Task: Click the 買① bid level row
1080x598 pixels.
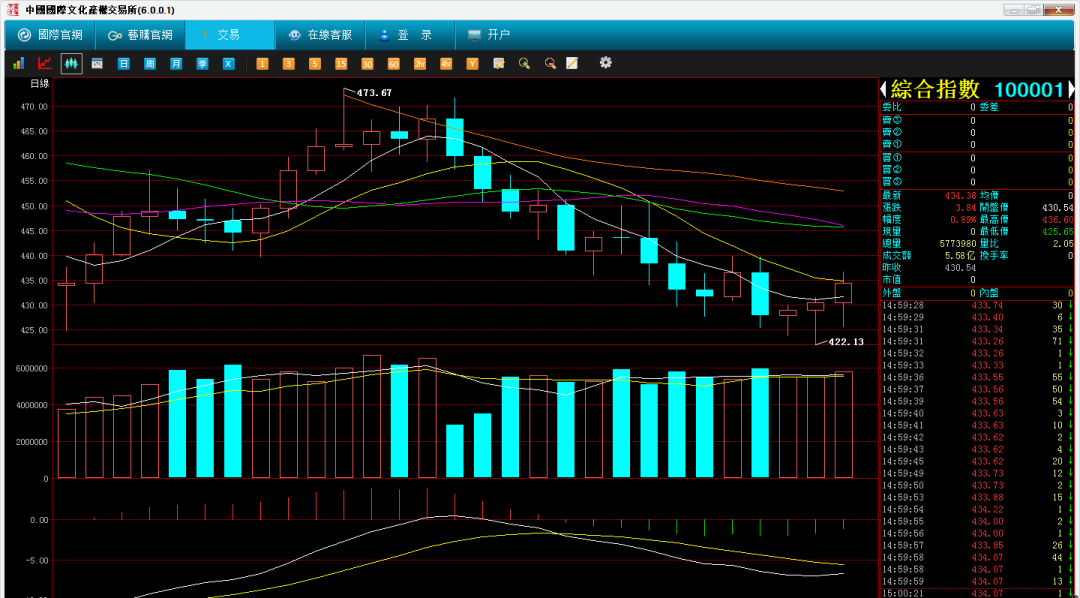Action: click(977, 157)
